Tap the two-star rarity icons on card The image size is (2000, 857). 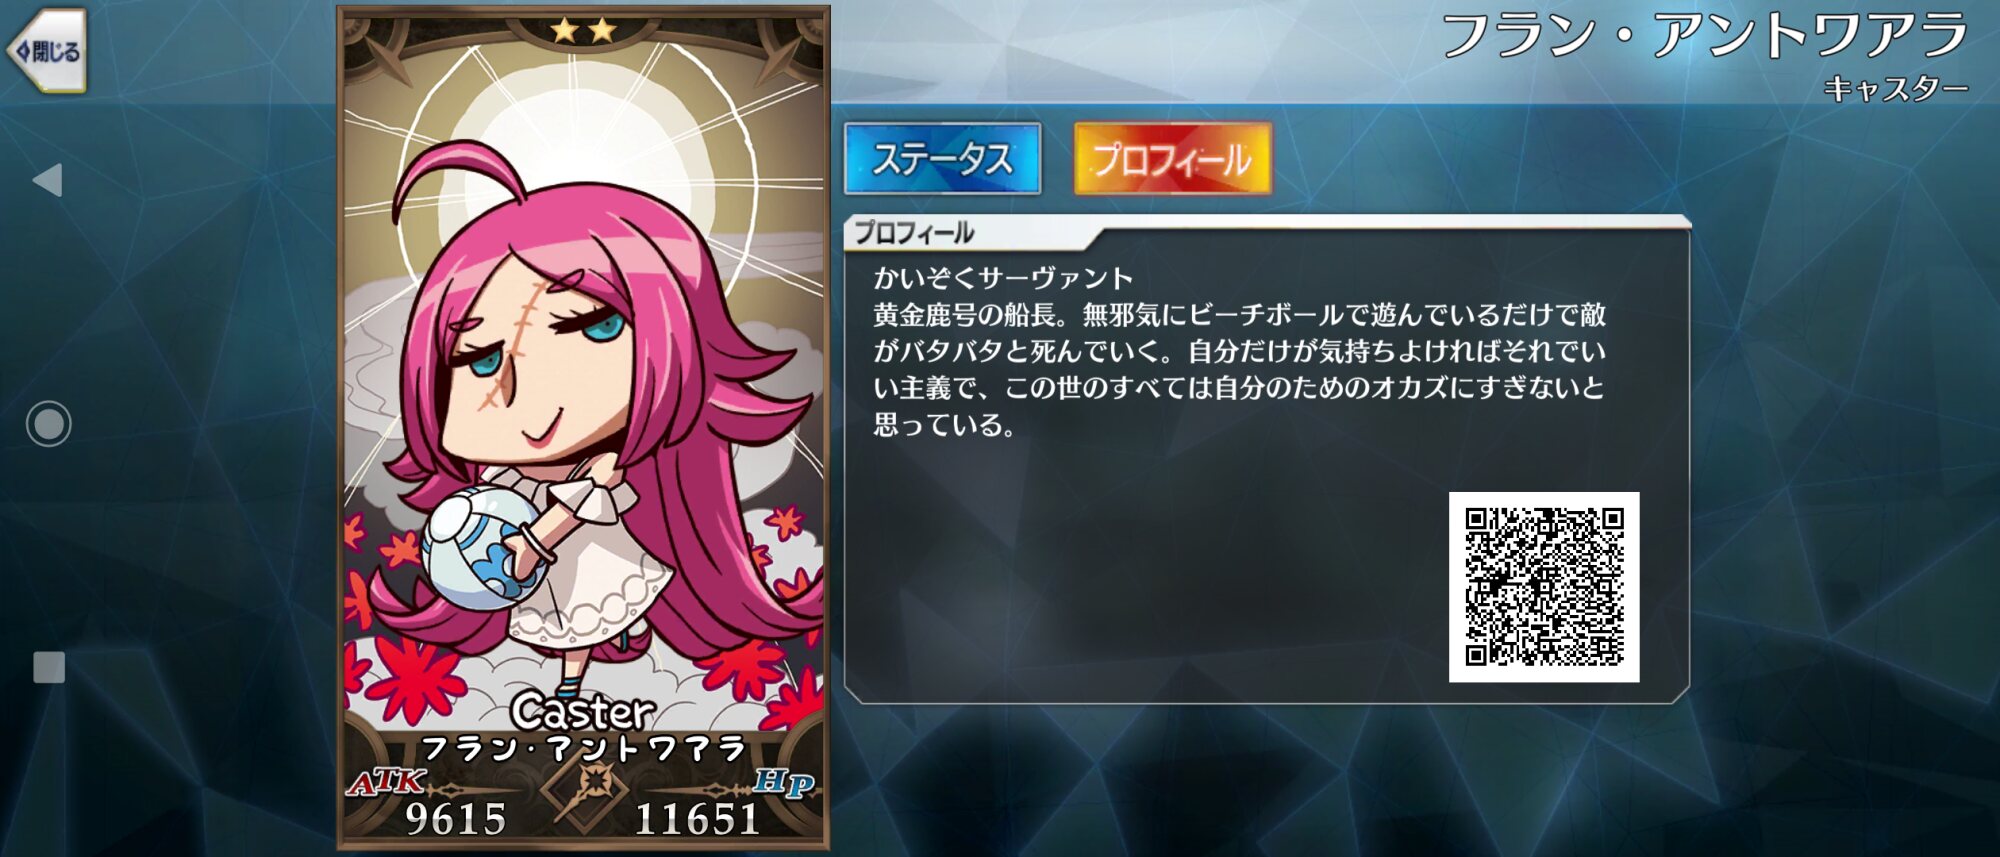pyautogui.click(x=584, y=30)
